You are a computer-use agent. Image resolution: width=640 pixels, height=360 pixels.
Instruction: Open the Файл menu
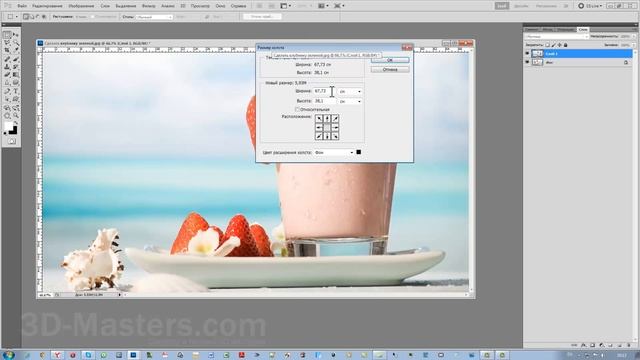[22, 6]
